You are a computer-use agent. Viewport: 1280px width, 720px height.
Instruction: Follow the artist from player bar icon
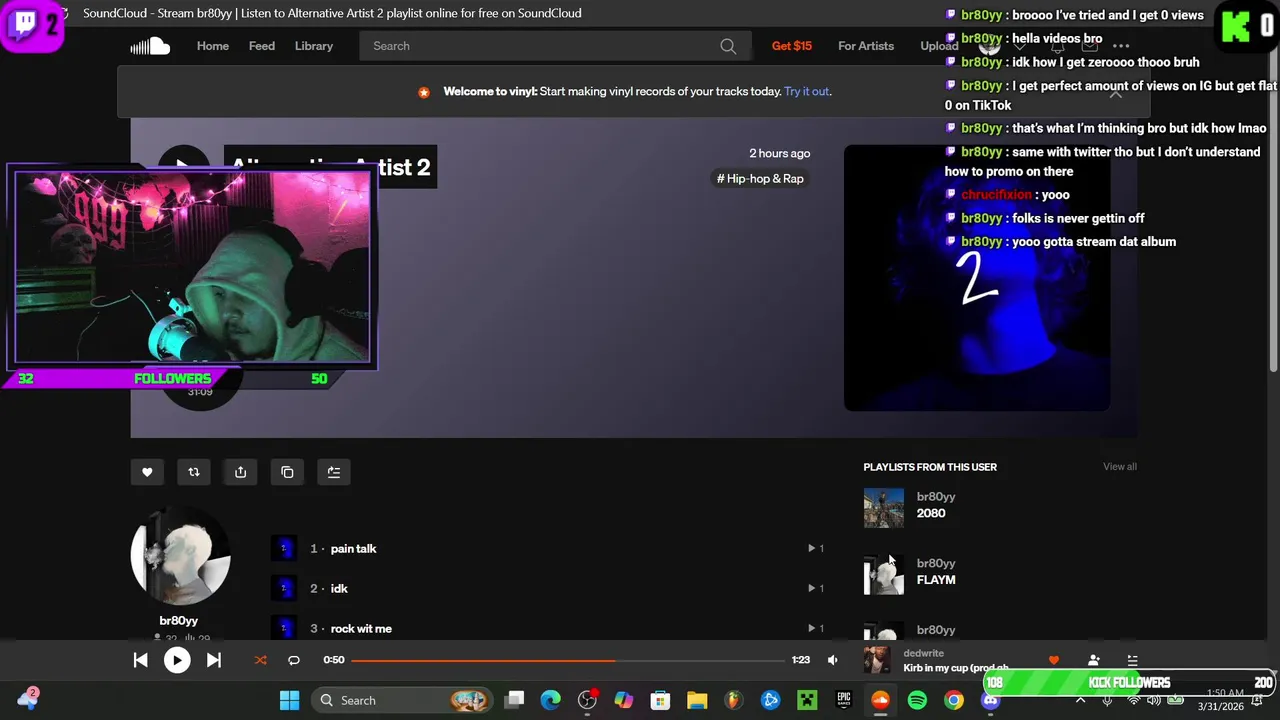[1093, 660]
